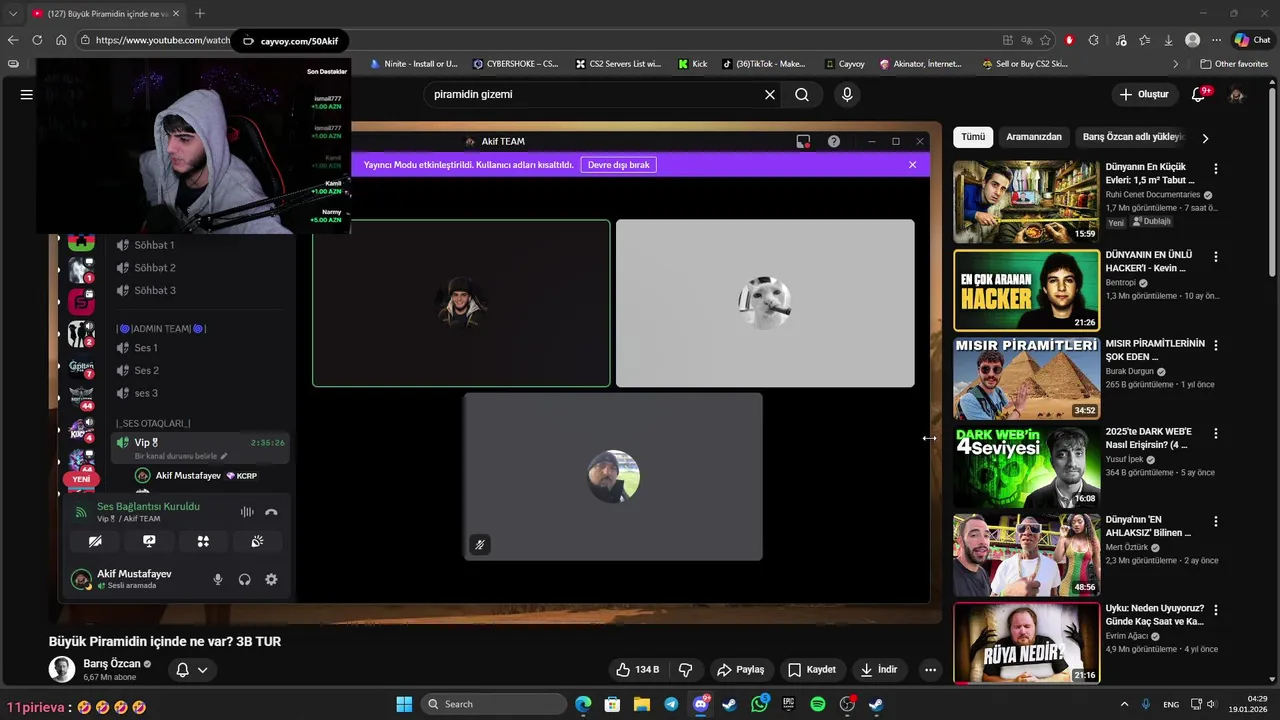Dismiss the streamer mode purple banner
The width and height of the screenshot is (1280, 720).
[912, 165]
